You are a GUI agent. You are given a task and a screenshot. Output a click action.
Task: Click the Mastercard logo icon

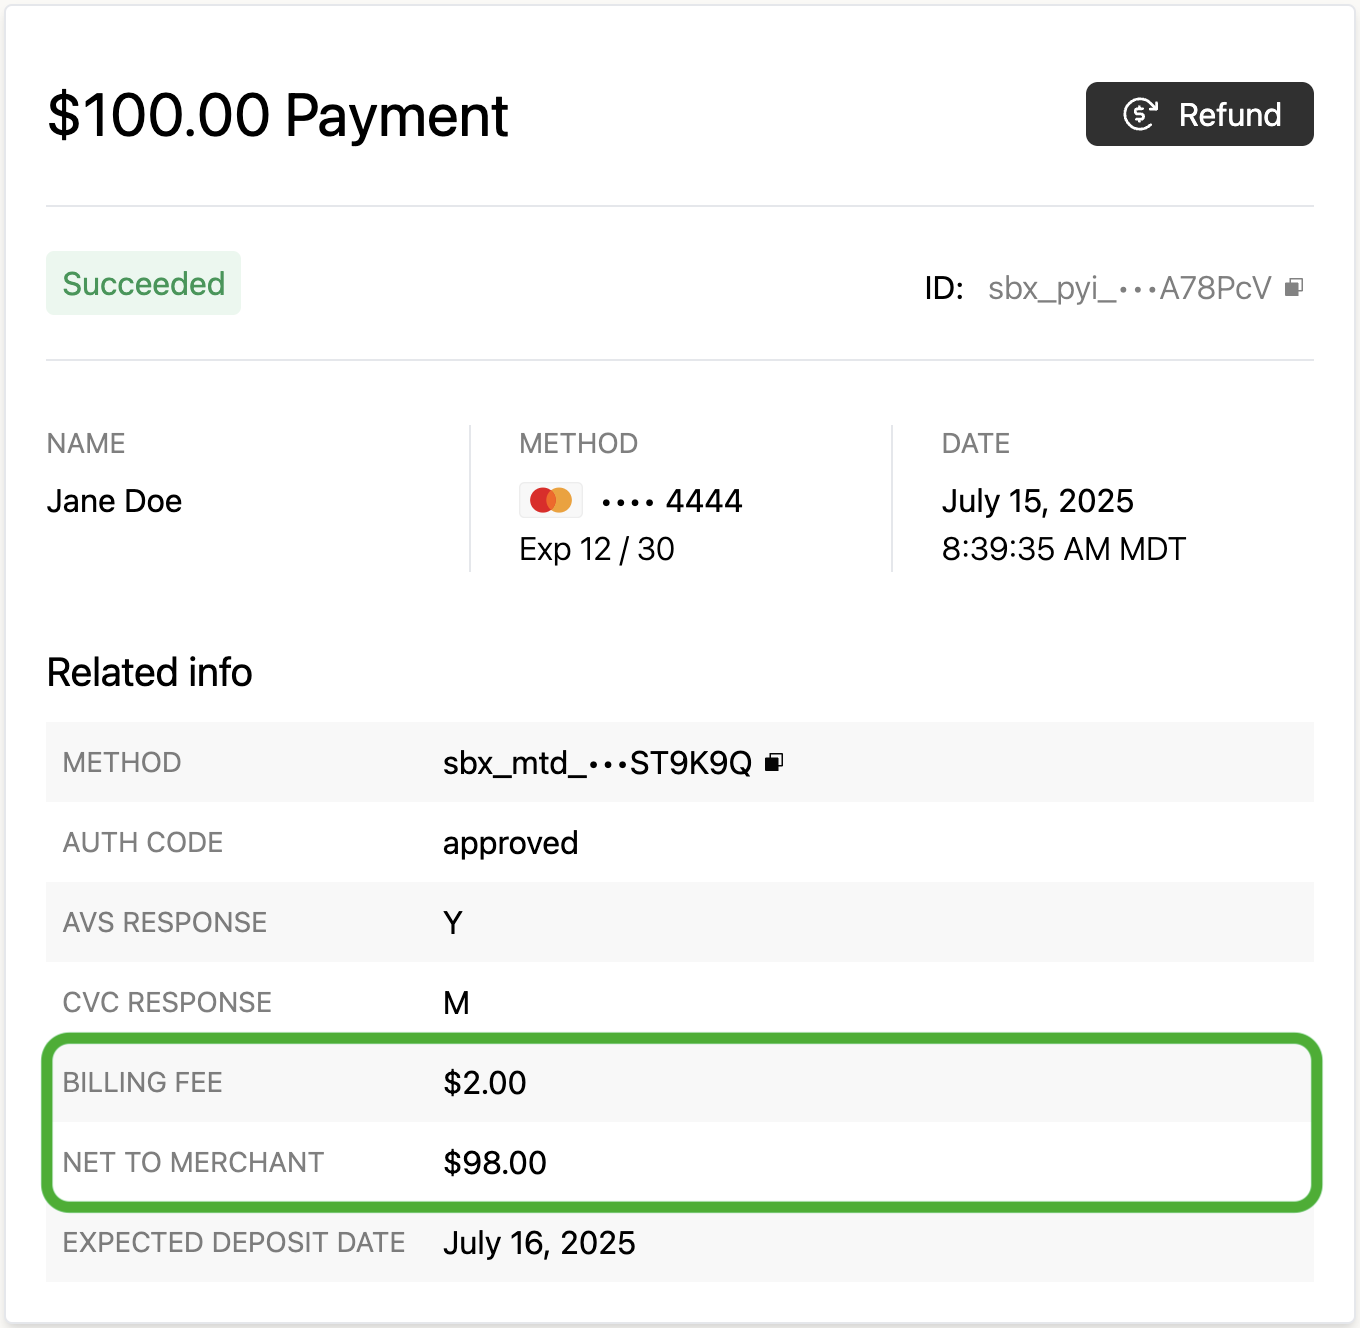click(x=551, y=500)
